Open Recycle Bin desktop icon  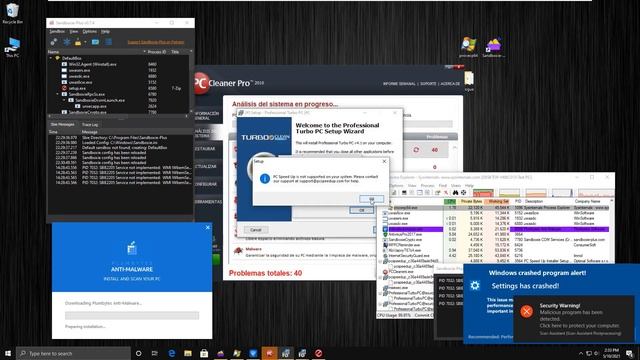click(x=12, y=13)
